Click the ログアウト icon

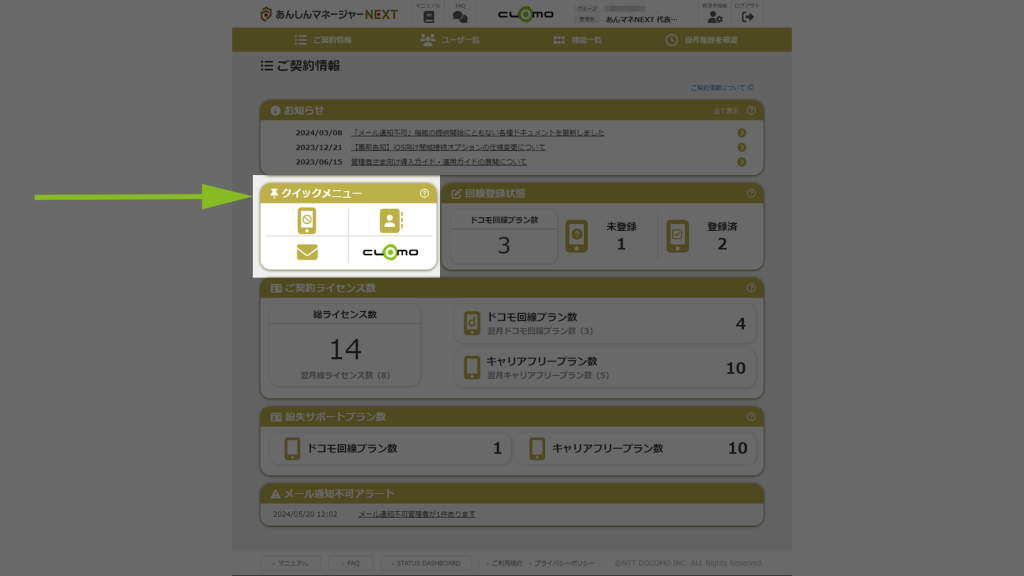(x=748, y=18)
